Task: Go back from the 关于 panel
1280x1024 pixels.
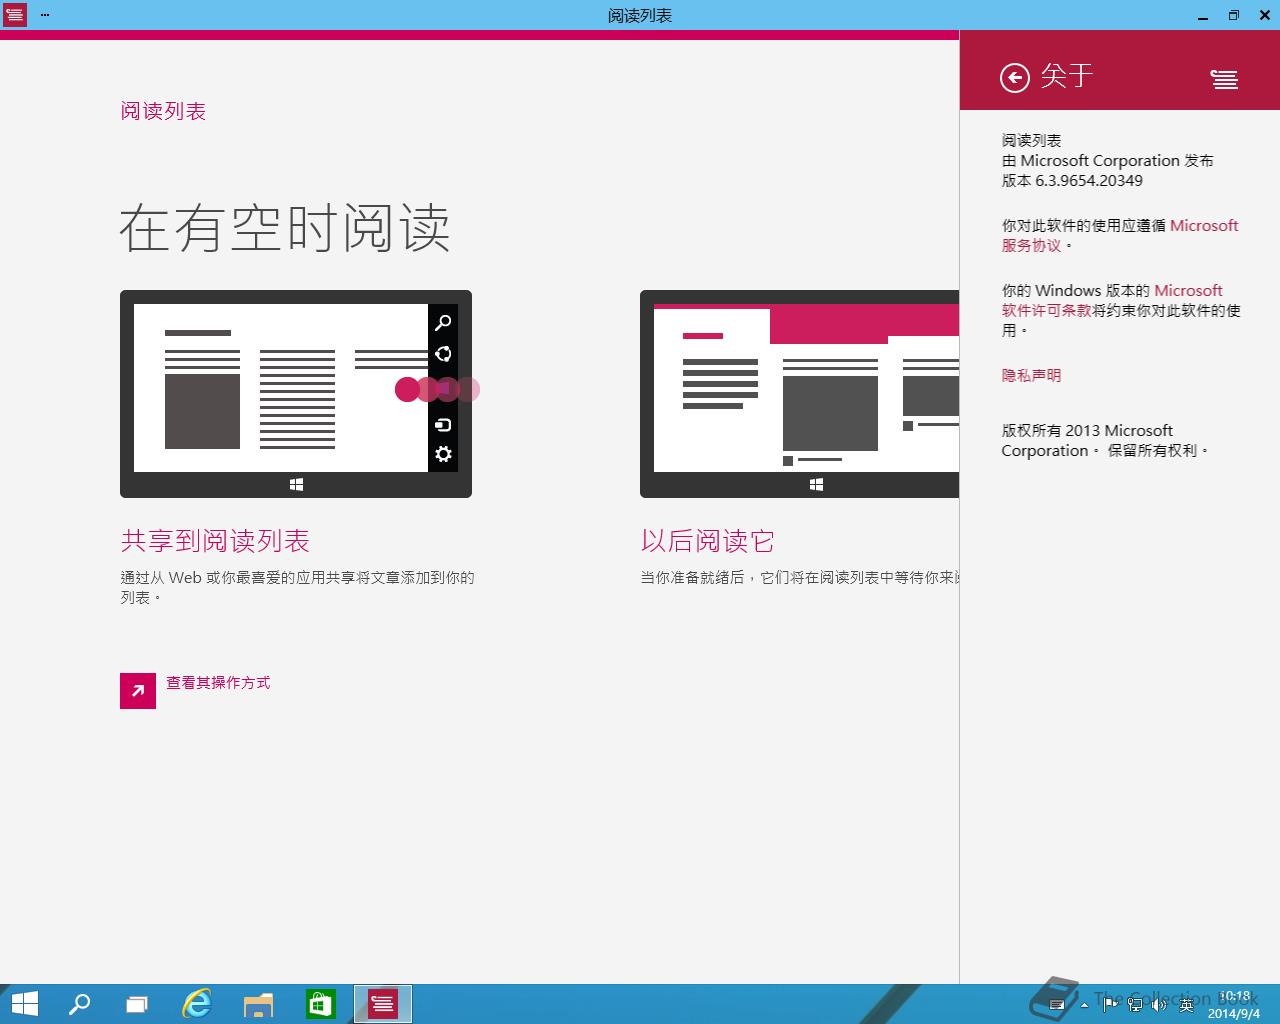Action: click(1014, 78)
